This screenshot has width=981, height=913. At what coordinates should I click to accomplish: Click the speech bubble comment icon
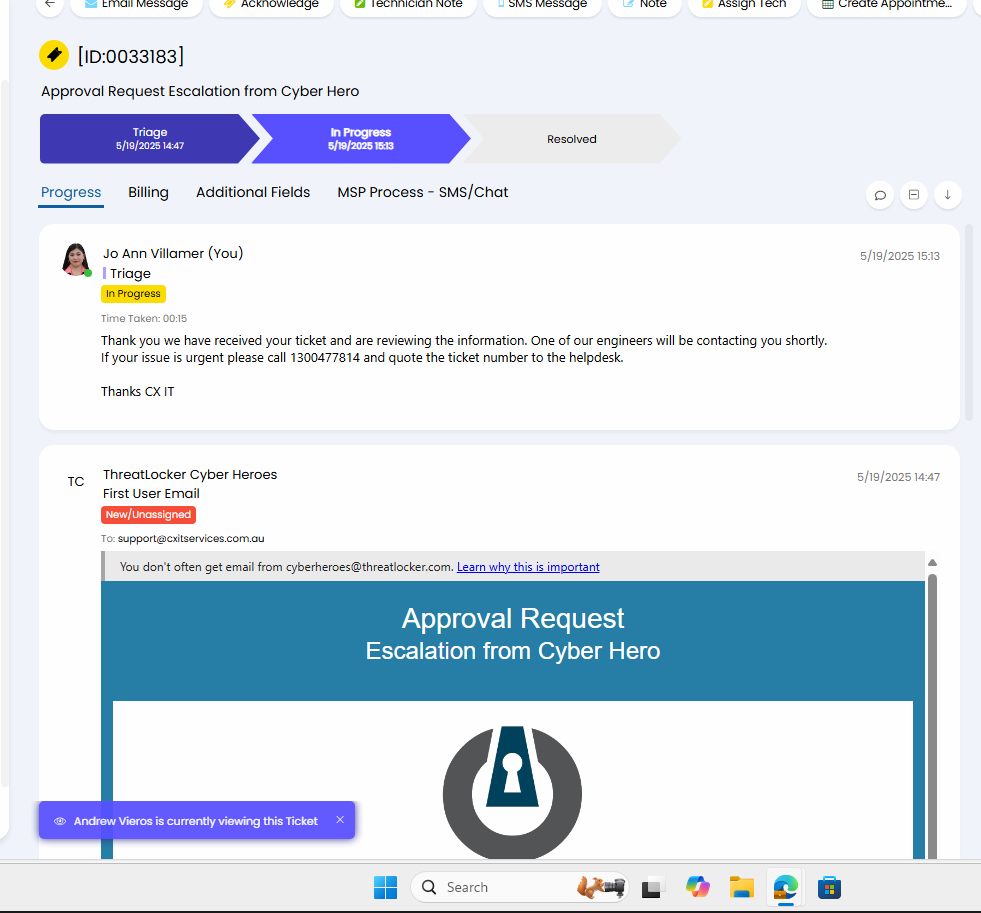click(x=880, y=195)
